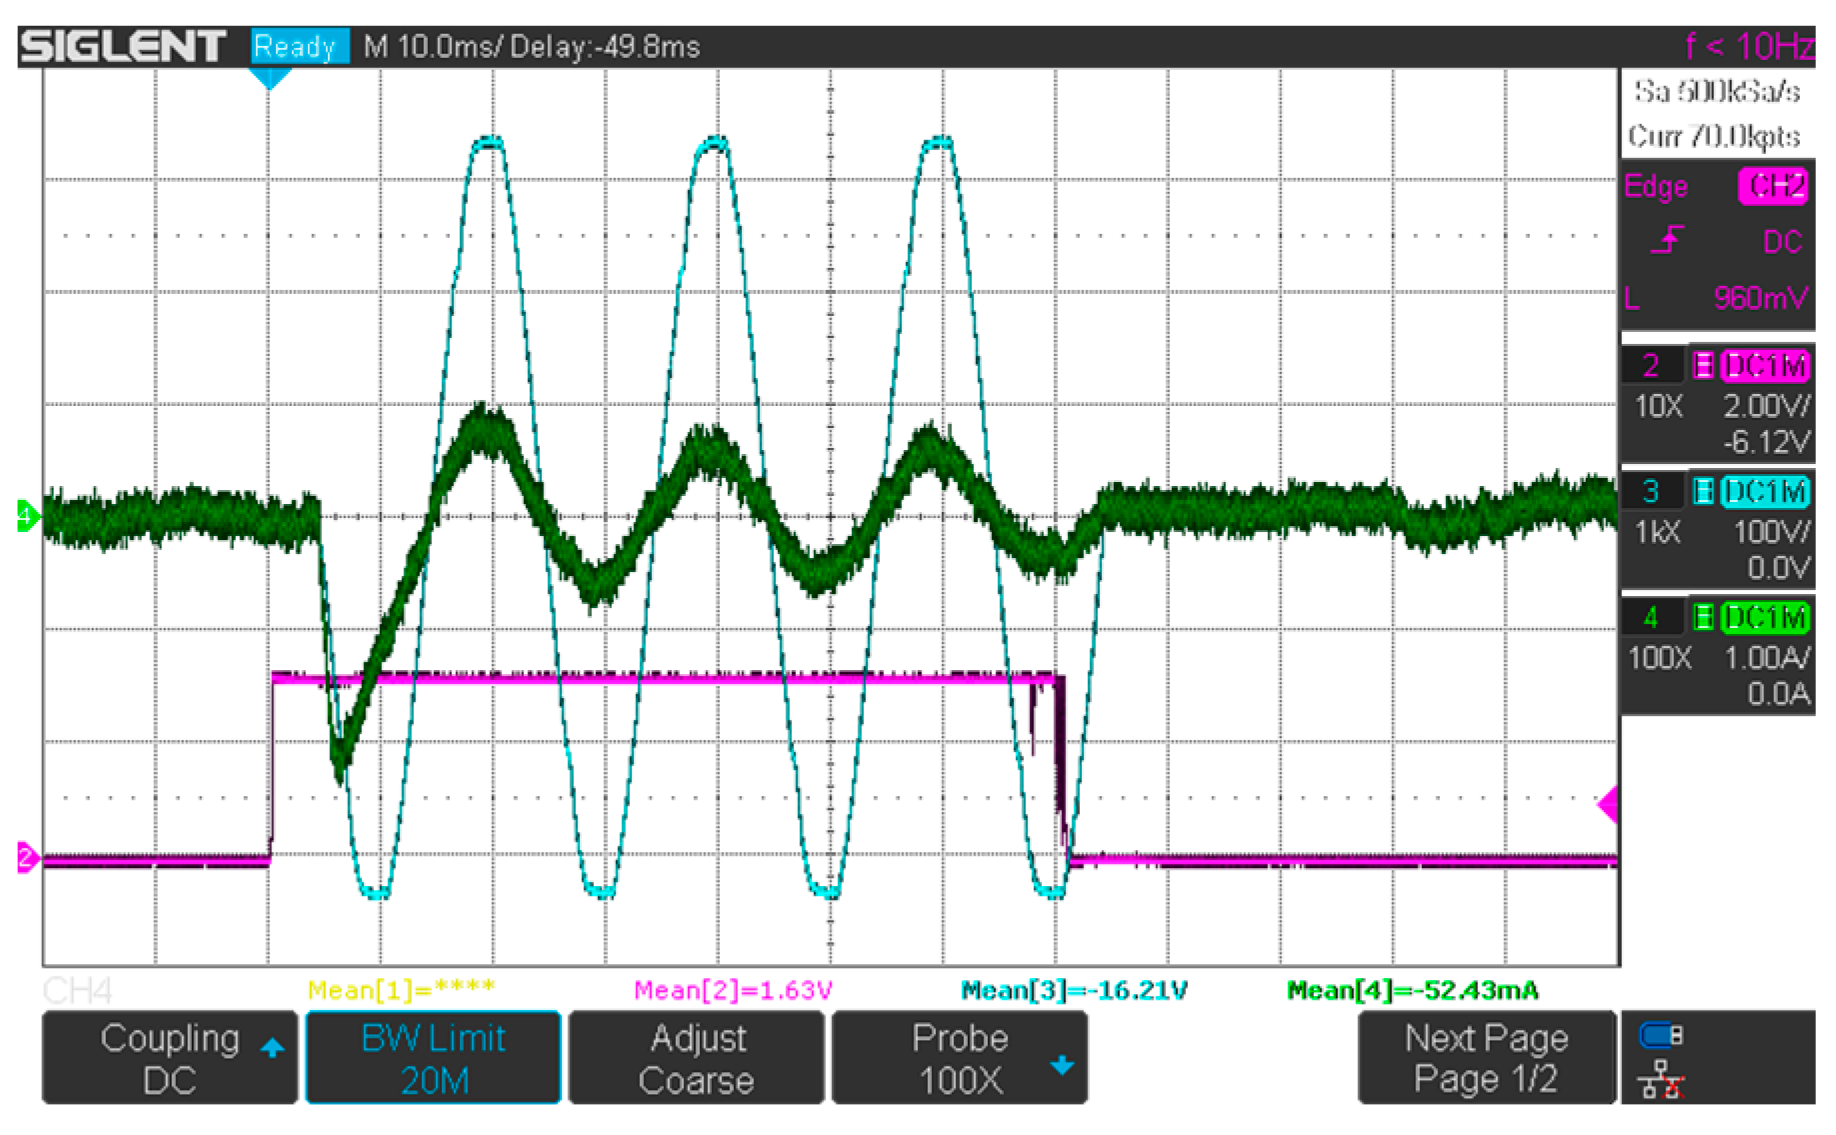Click the Mean[3]=-16.21V measurement
Viewport: 1836px width, 1135px height.
pos(1074,990)
